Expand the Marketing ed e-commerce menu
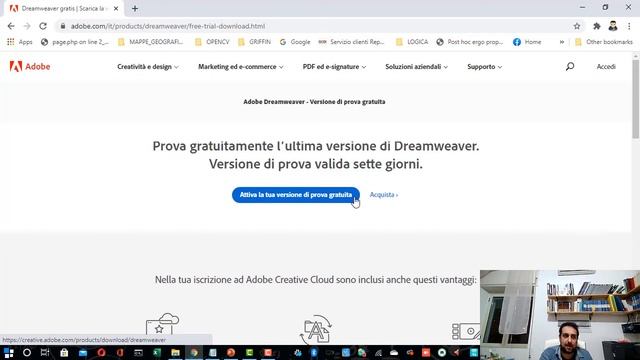This screenshot has width=640, height=360. [240, 67]
